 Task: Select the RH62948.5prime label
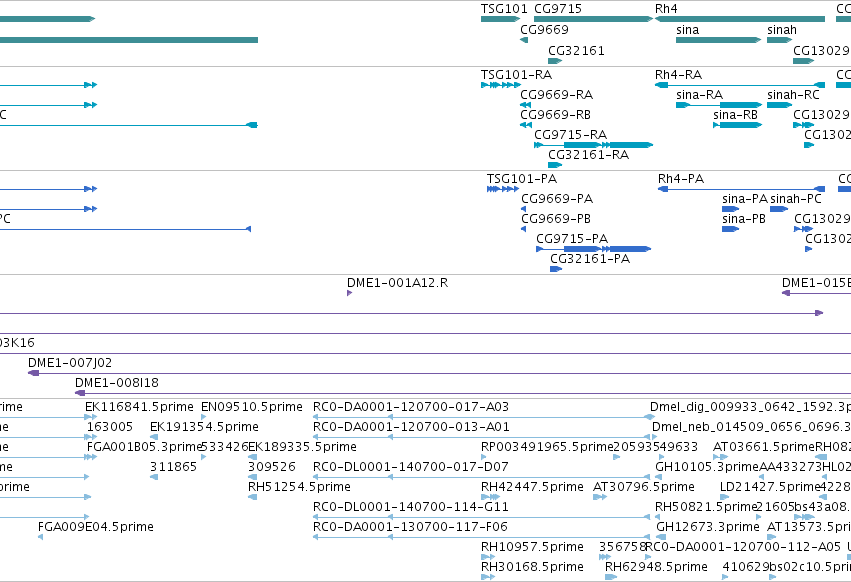pos(656,567)
